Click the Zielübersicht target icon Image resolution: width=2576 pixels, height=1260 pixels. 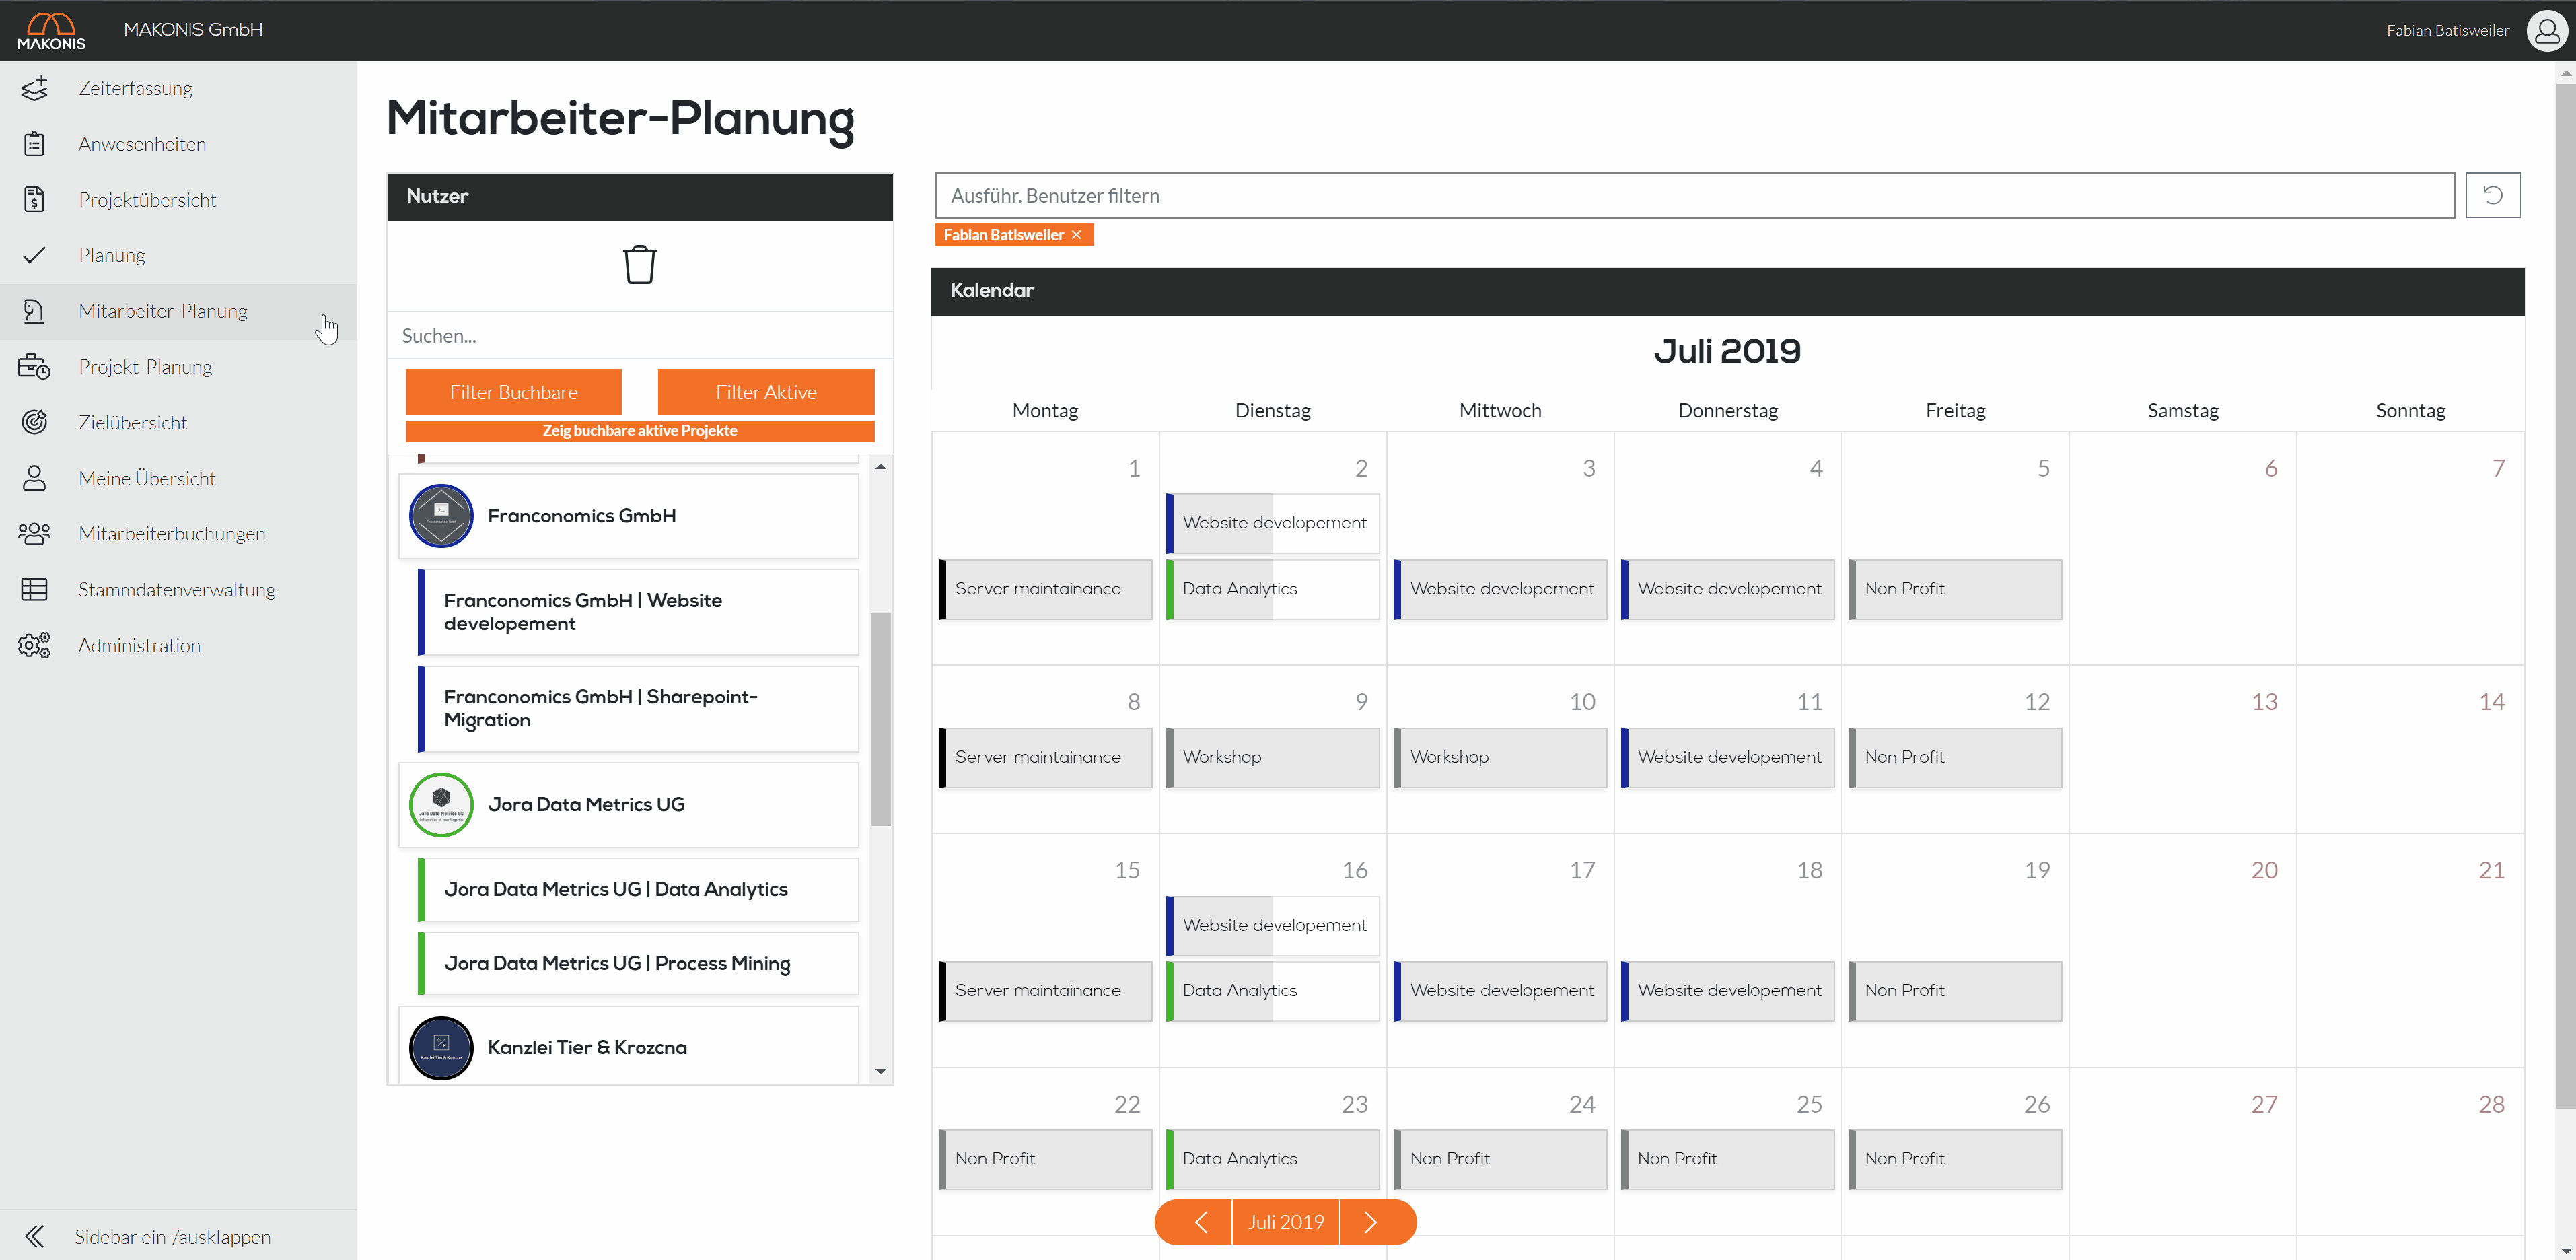point(34,422)
